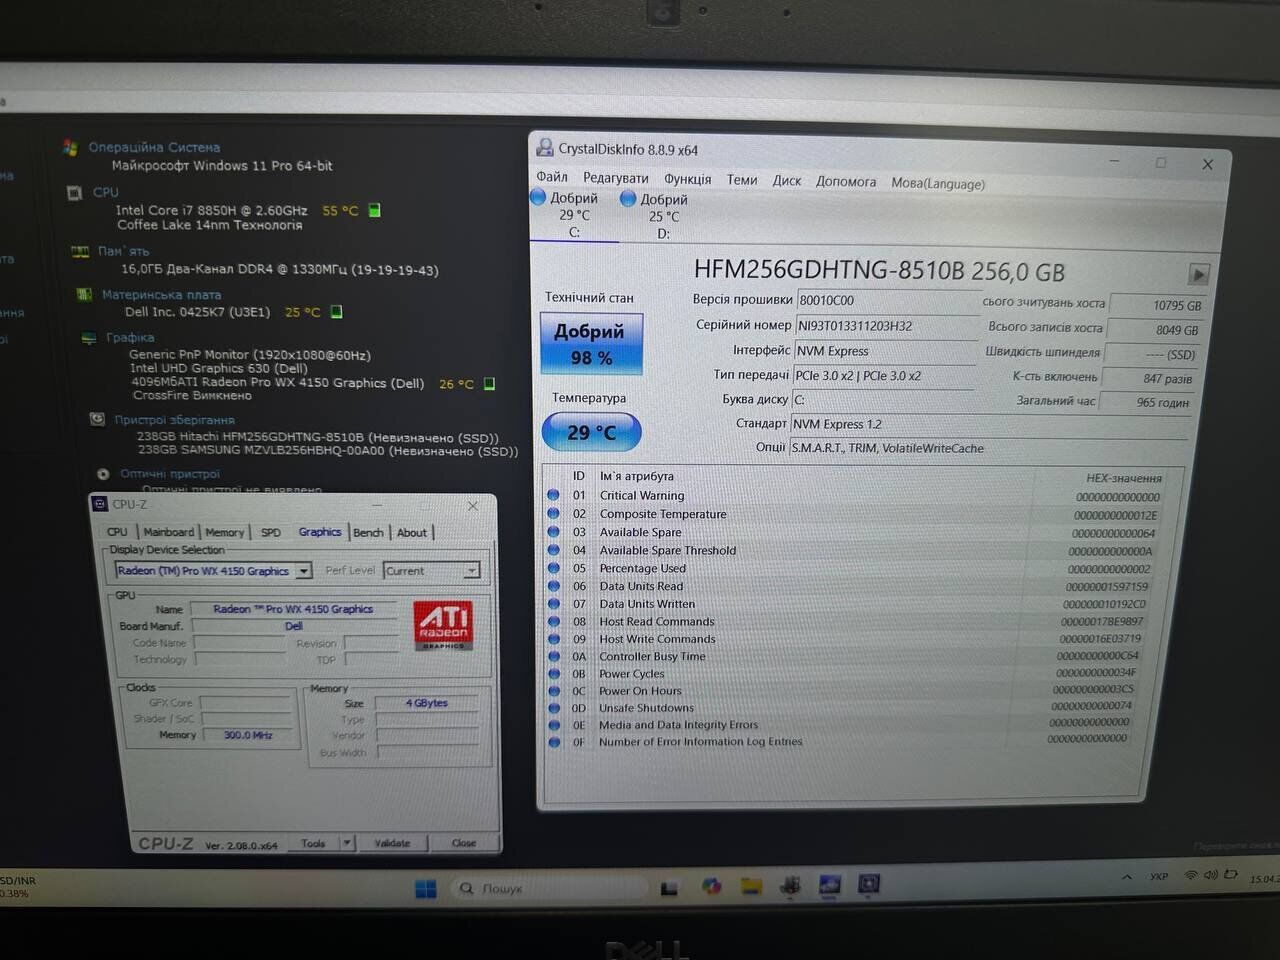Click the ATI Radeon graphics logo
1280x960 pixels.
tap(442, 626)
